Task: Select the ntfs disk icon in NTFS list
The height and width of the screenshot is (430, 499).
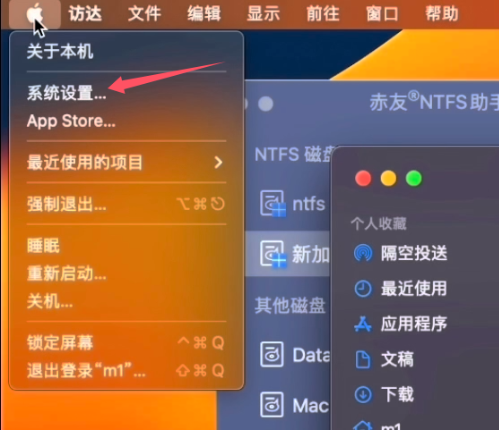Action: [273, 203]
